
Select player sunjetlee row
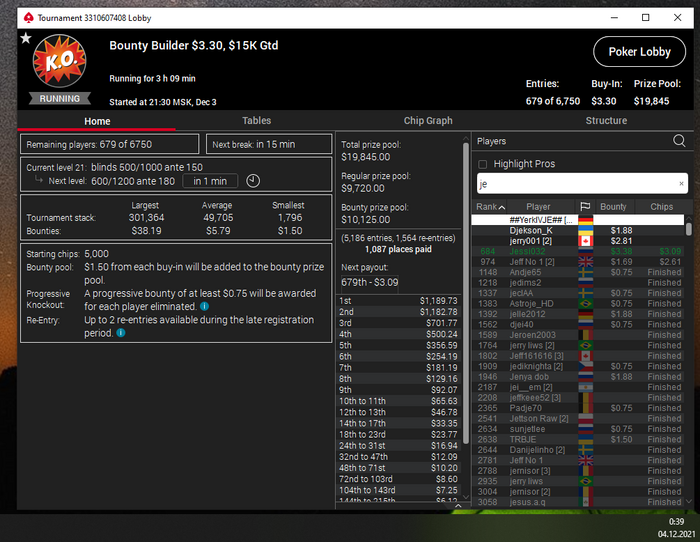578,429
